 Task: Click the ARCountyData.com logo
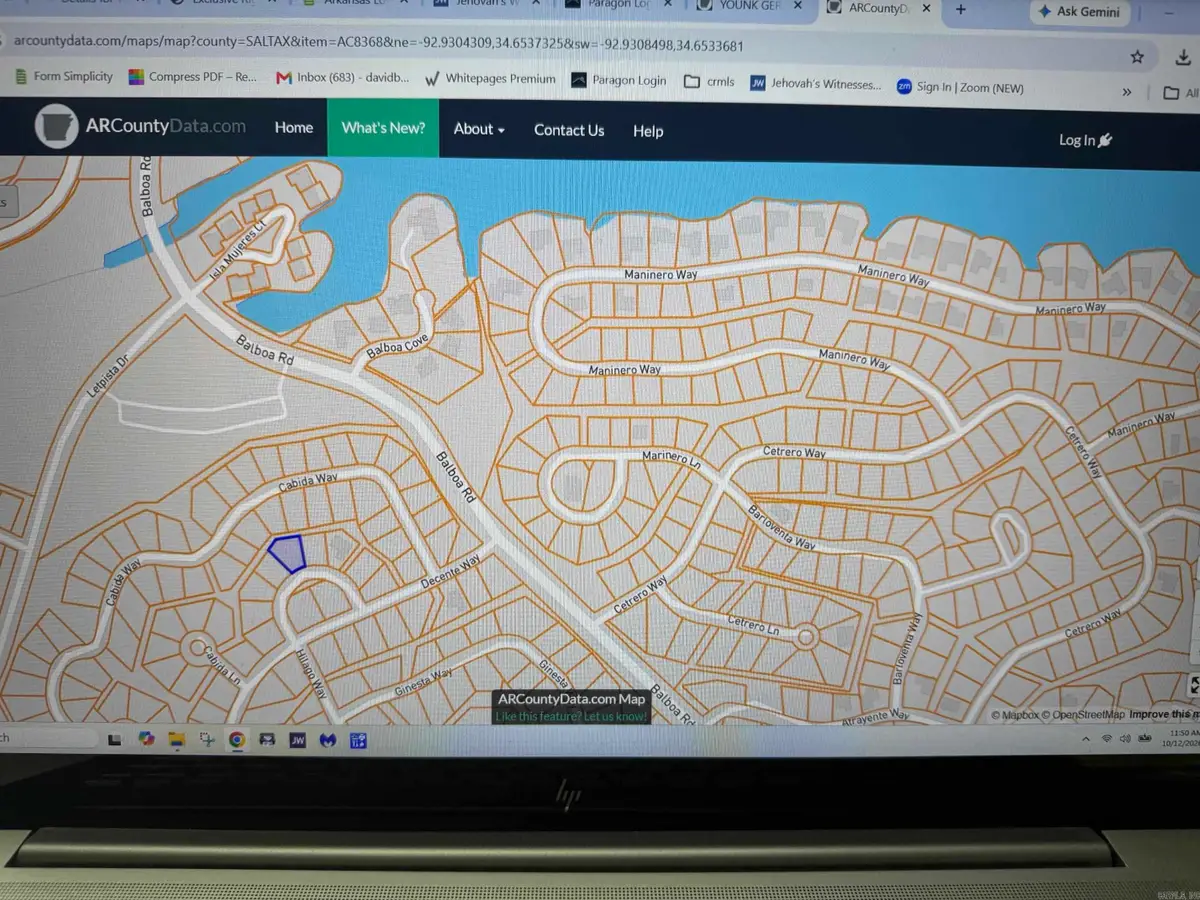[x=141, y=126]
